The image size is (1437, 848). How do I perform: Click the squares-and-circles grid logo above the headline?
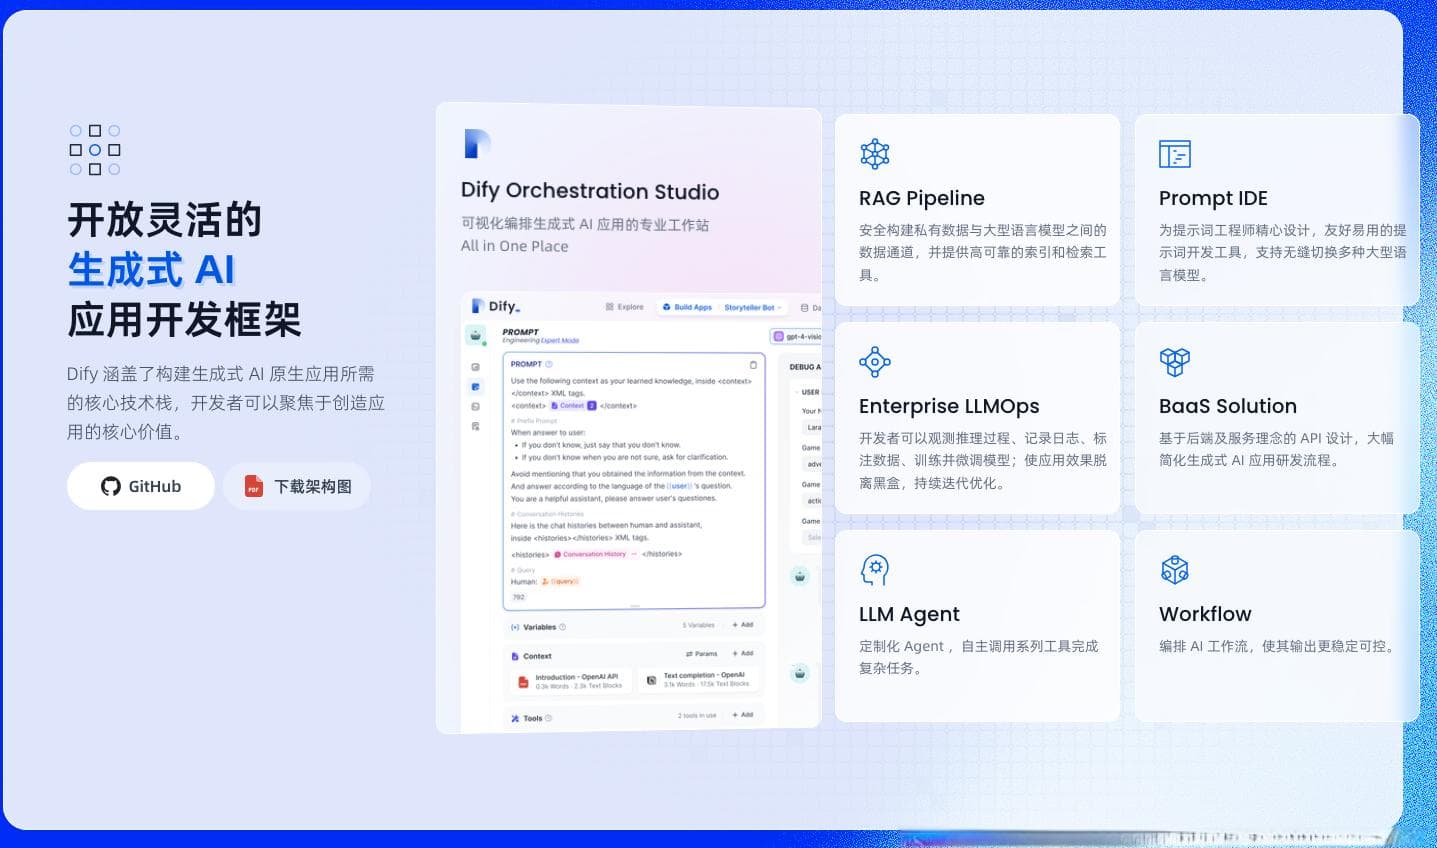click(95, 150)
